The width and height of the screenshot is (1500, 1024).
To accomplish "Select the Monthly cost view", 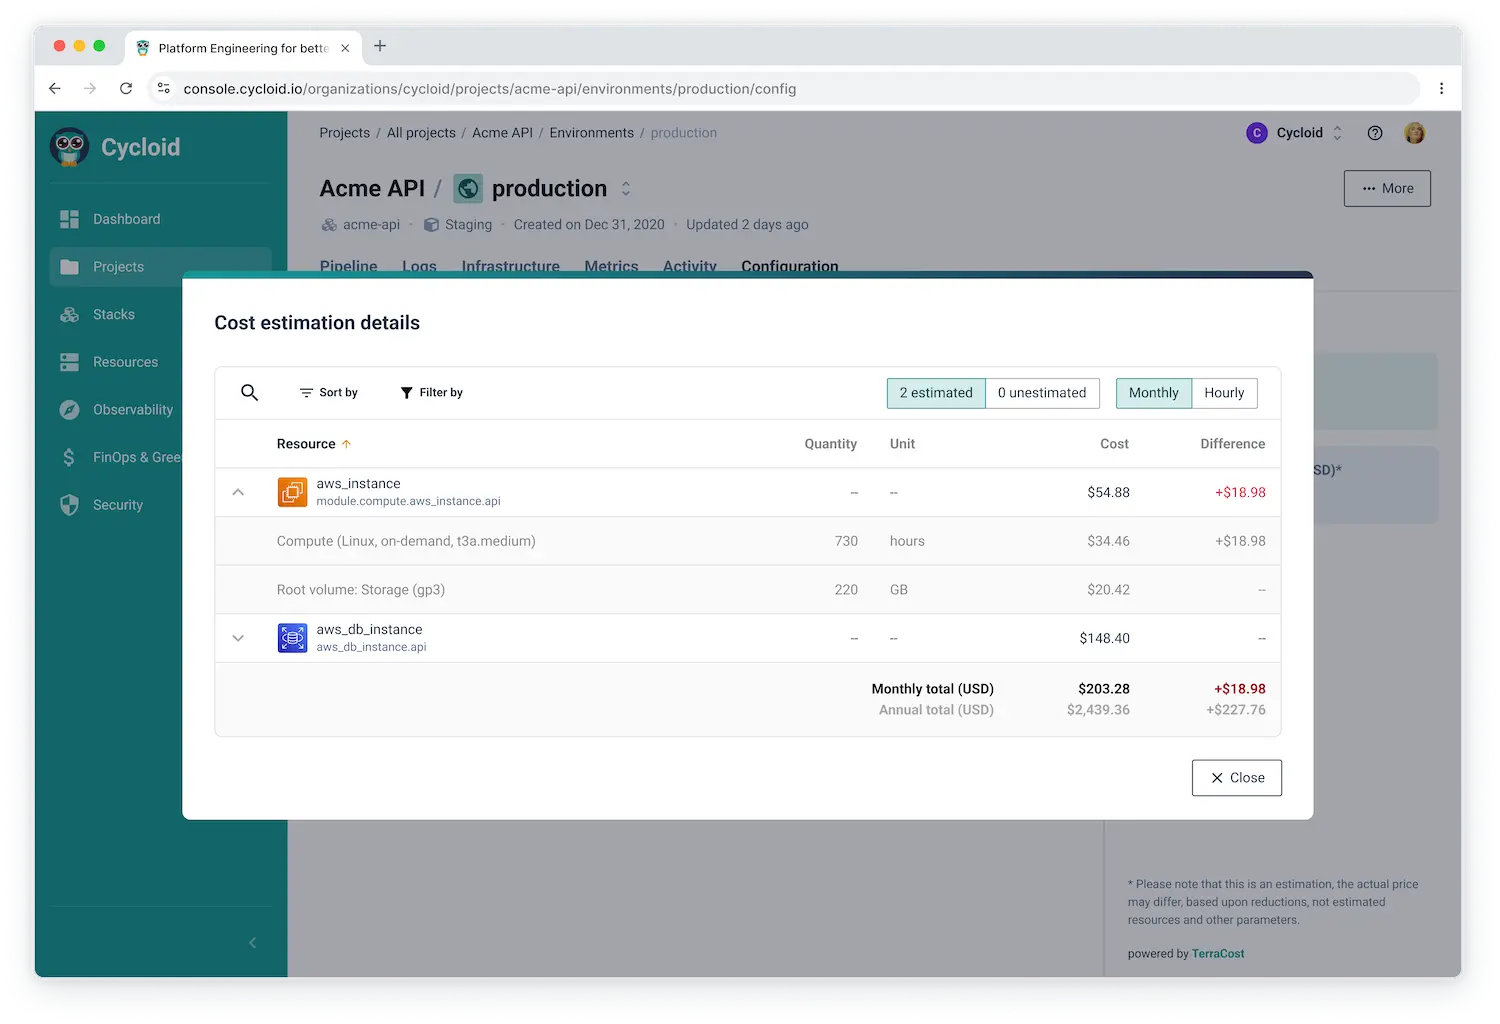I will [1153, 393].
